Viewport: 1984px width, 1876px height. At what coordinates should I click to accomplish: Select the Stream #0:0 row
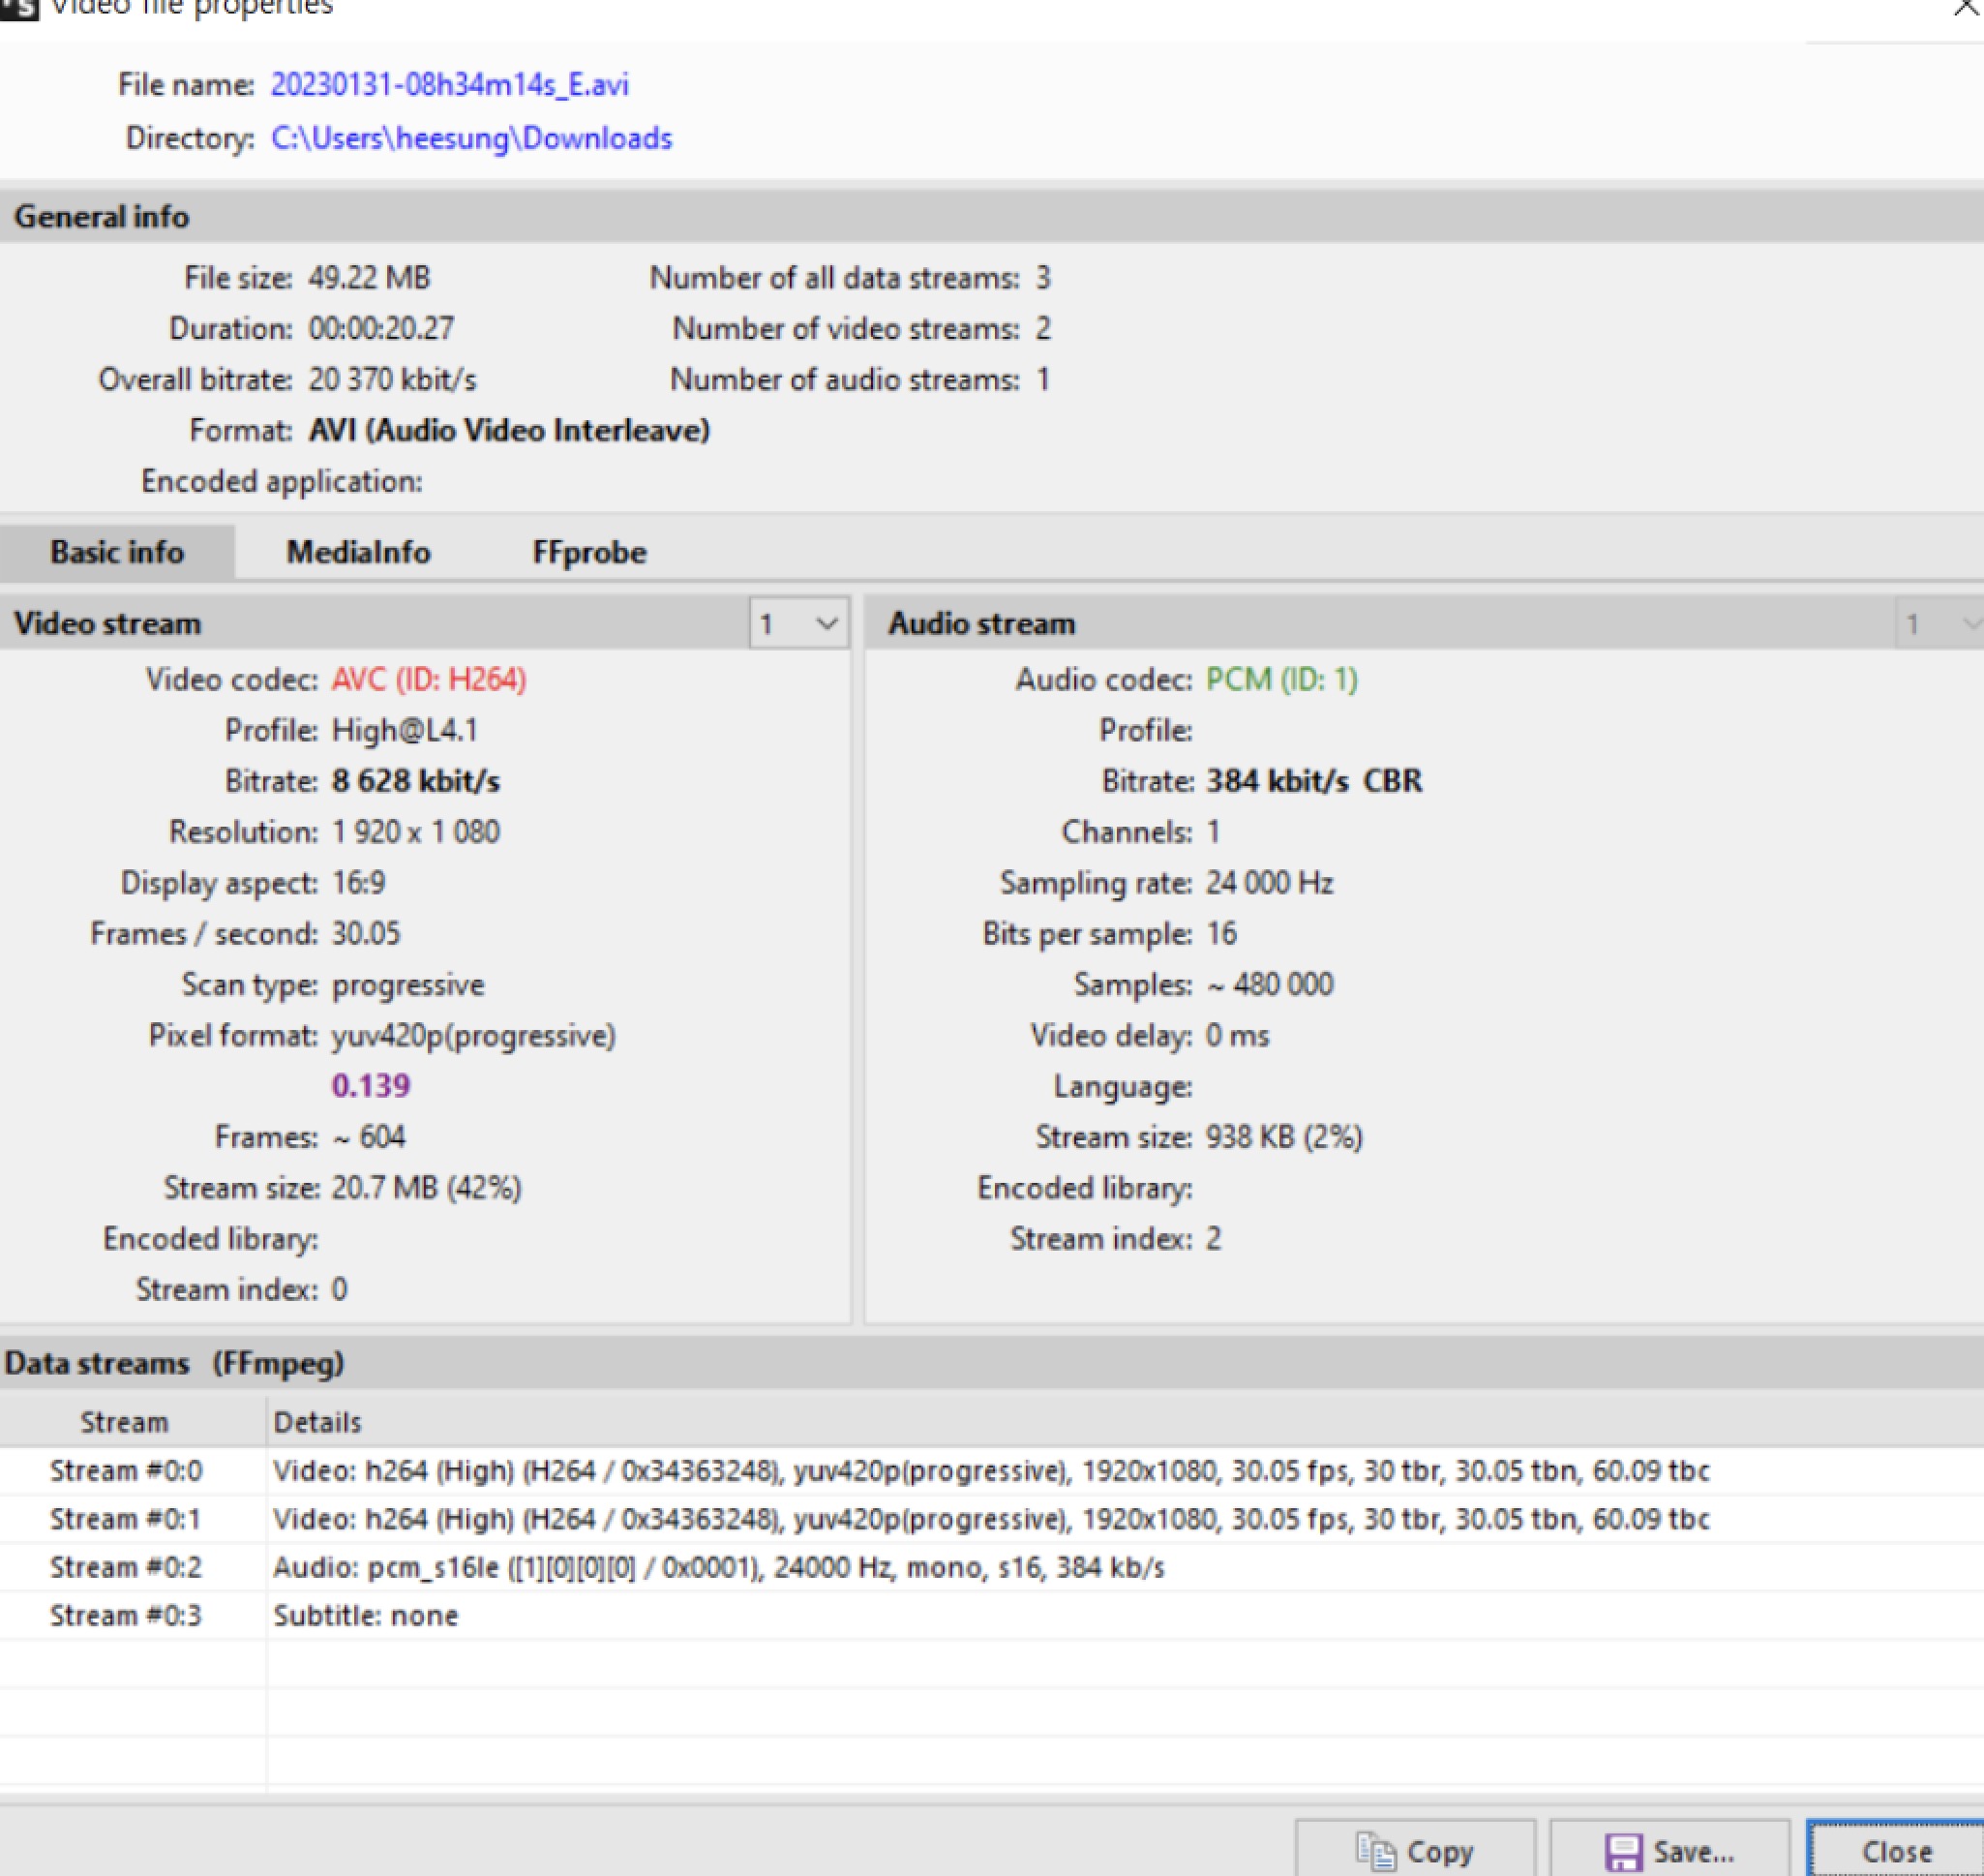(126, 1471)
